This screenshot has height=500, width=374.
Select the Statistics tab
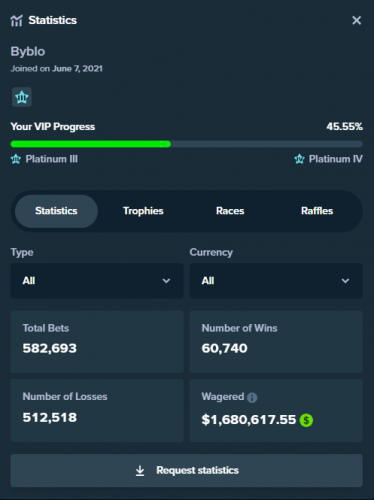56,211
